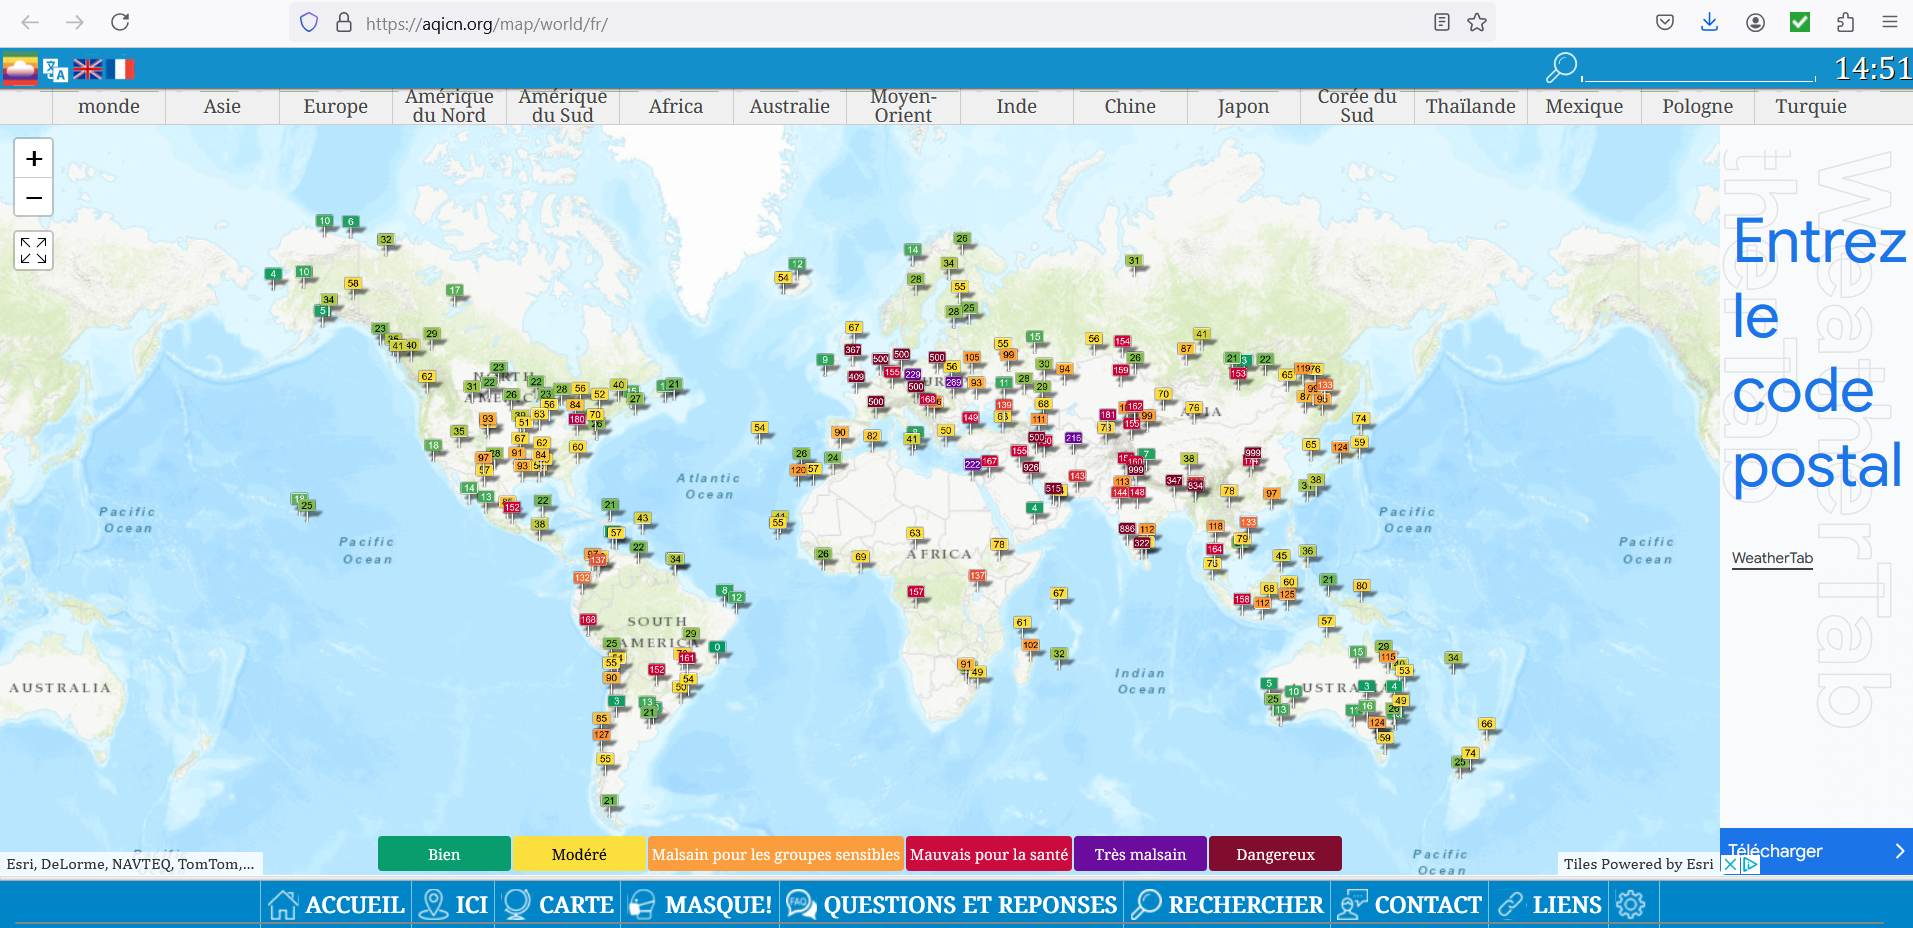Toggle fullscreen map view
1913x928 pixels.
click(x=34, y=250)
